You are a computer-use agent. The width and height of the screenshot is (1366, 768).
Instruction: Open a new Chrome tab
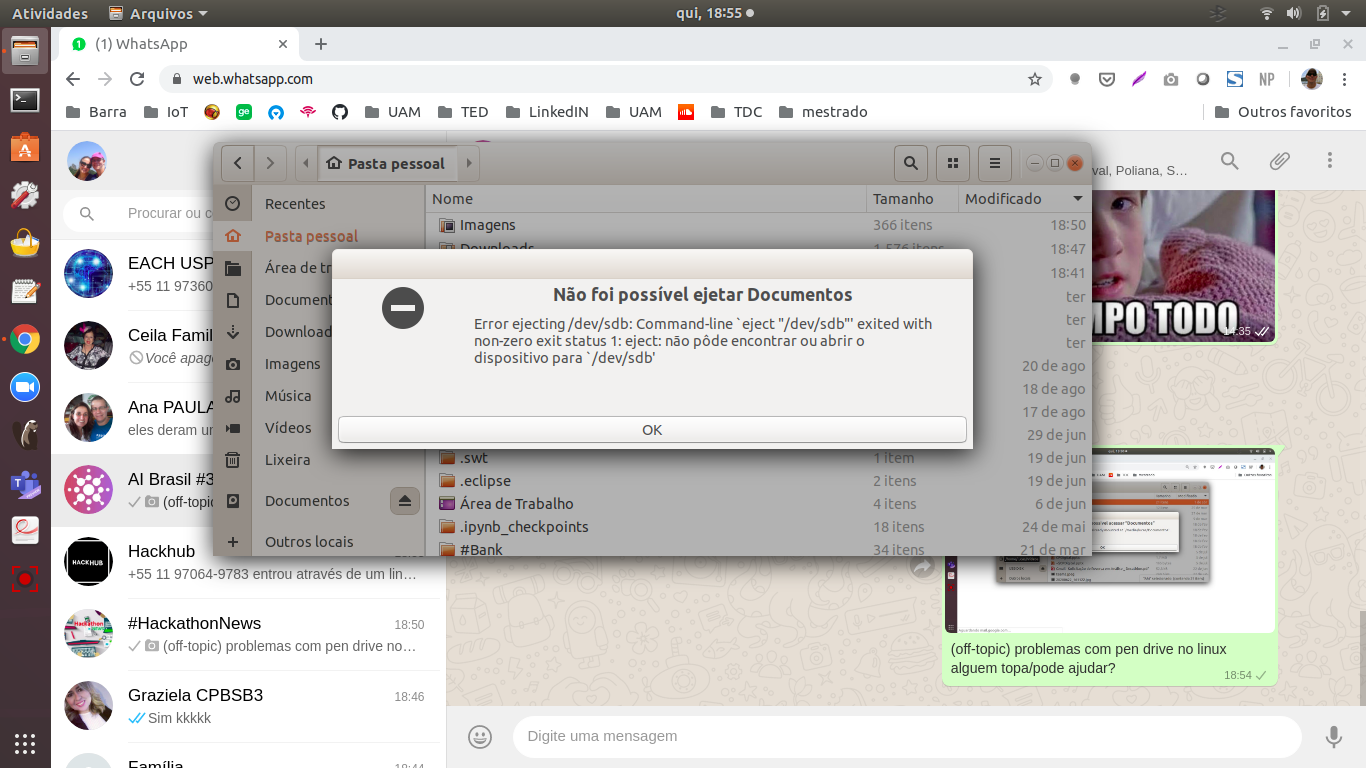pyautogui.click(x=321, y=44)
